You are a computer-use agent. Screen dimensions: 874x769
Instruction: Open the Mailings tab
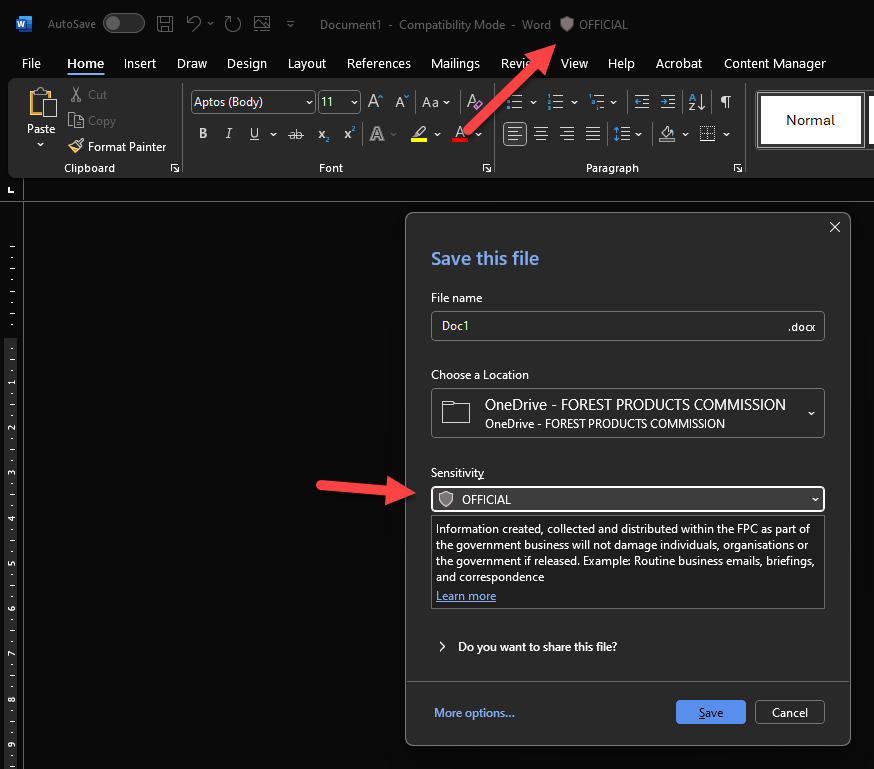click(455, 64)
